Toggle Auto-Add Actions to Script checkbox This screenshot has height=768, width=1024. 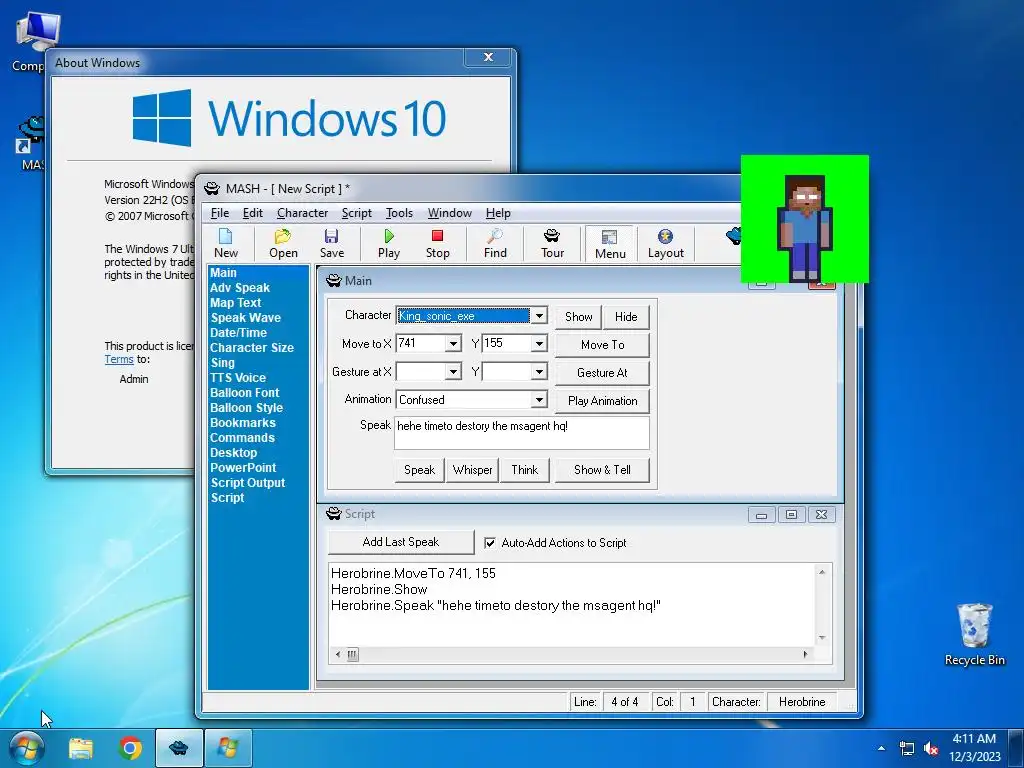click(490, 543)
